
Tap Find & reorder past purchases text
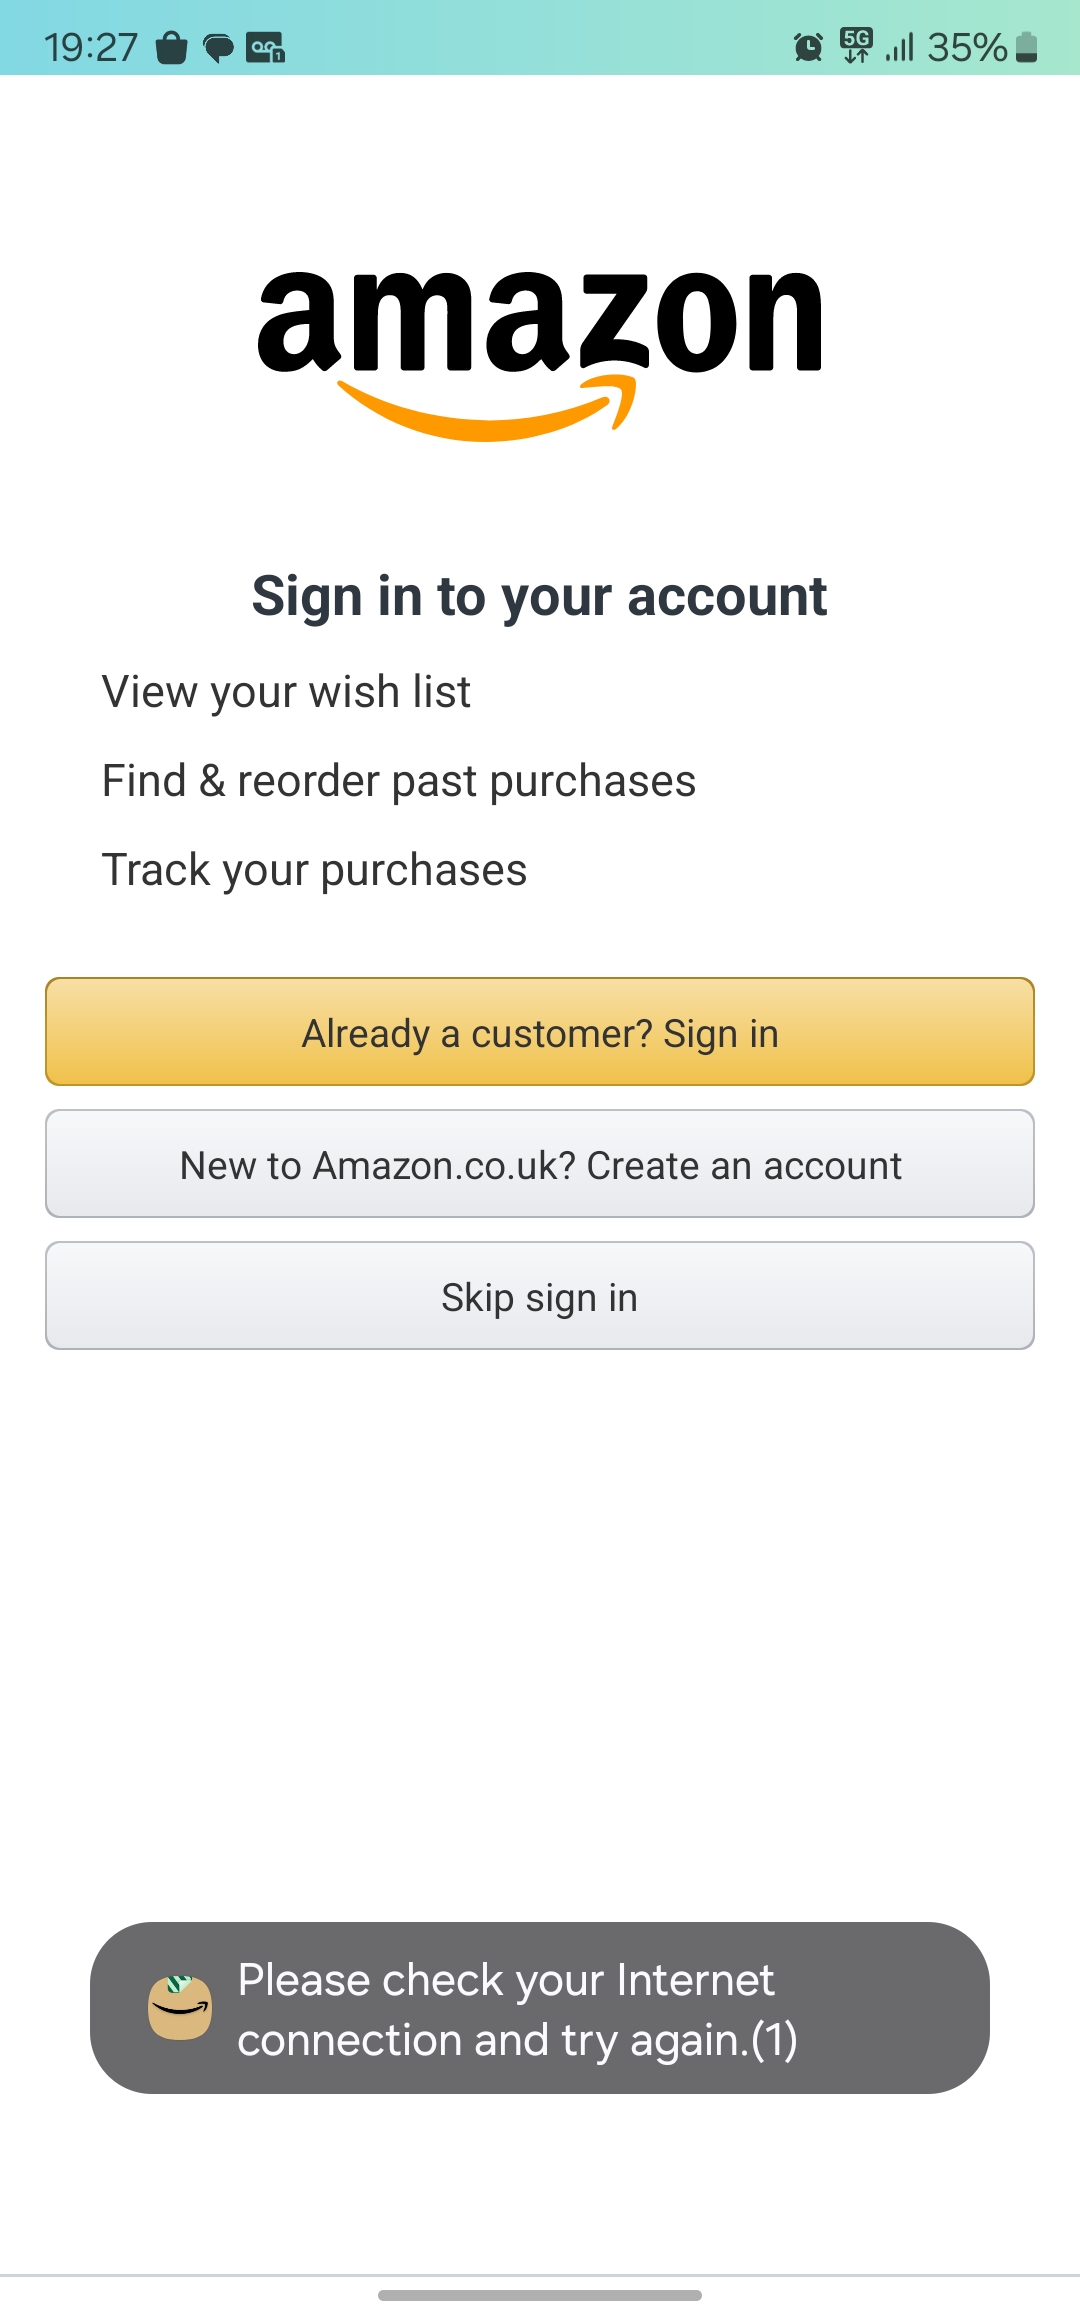pos(399,781)
